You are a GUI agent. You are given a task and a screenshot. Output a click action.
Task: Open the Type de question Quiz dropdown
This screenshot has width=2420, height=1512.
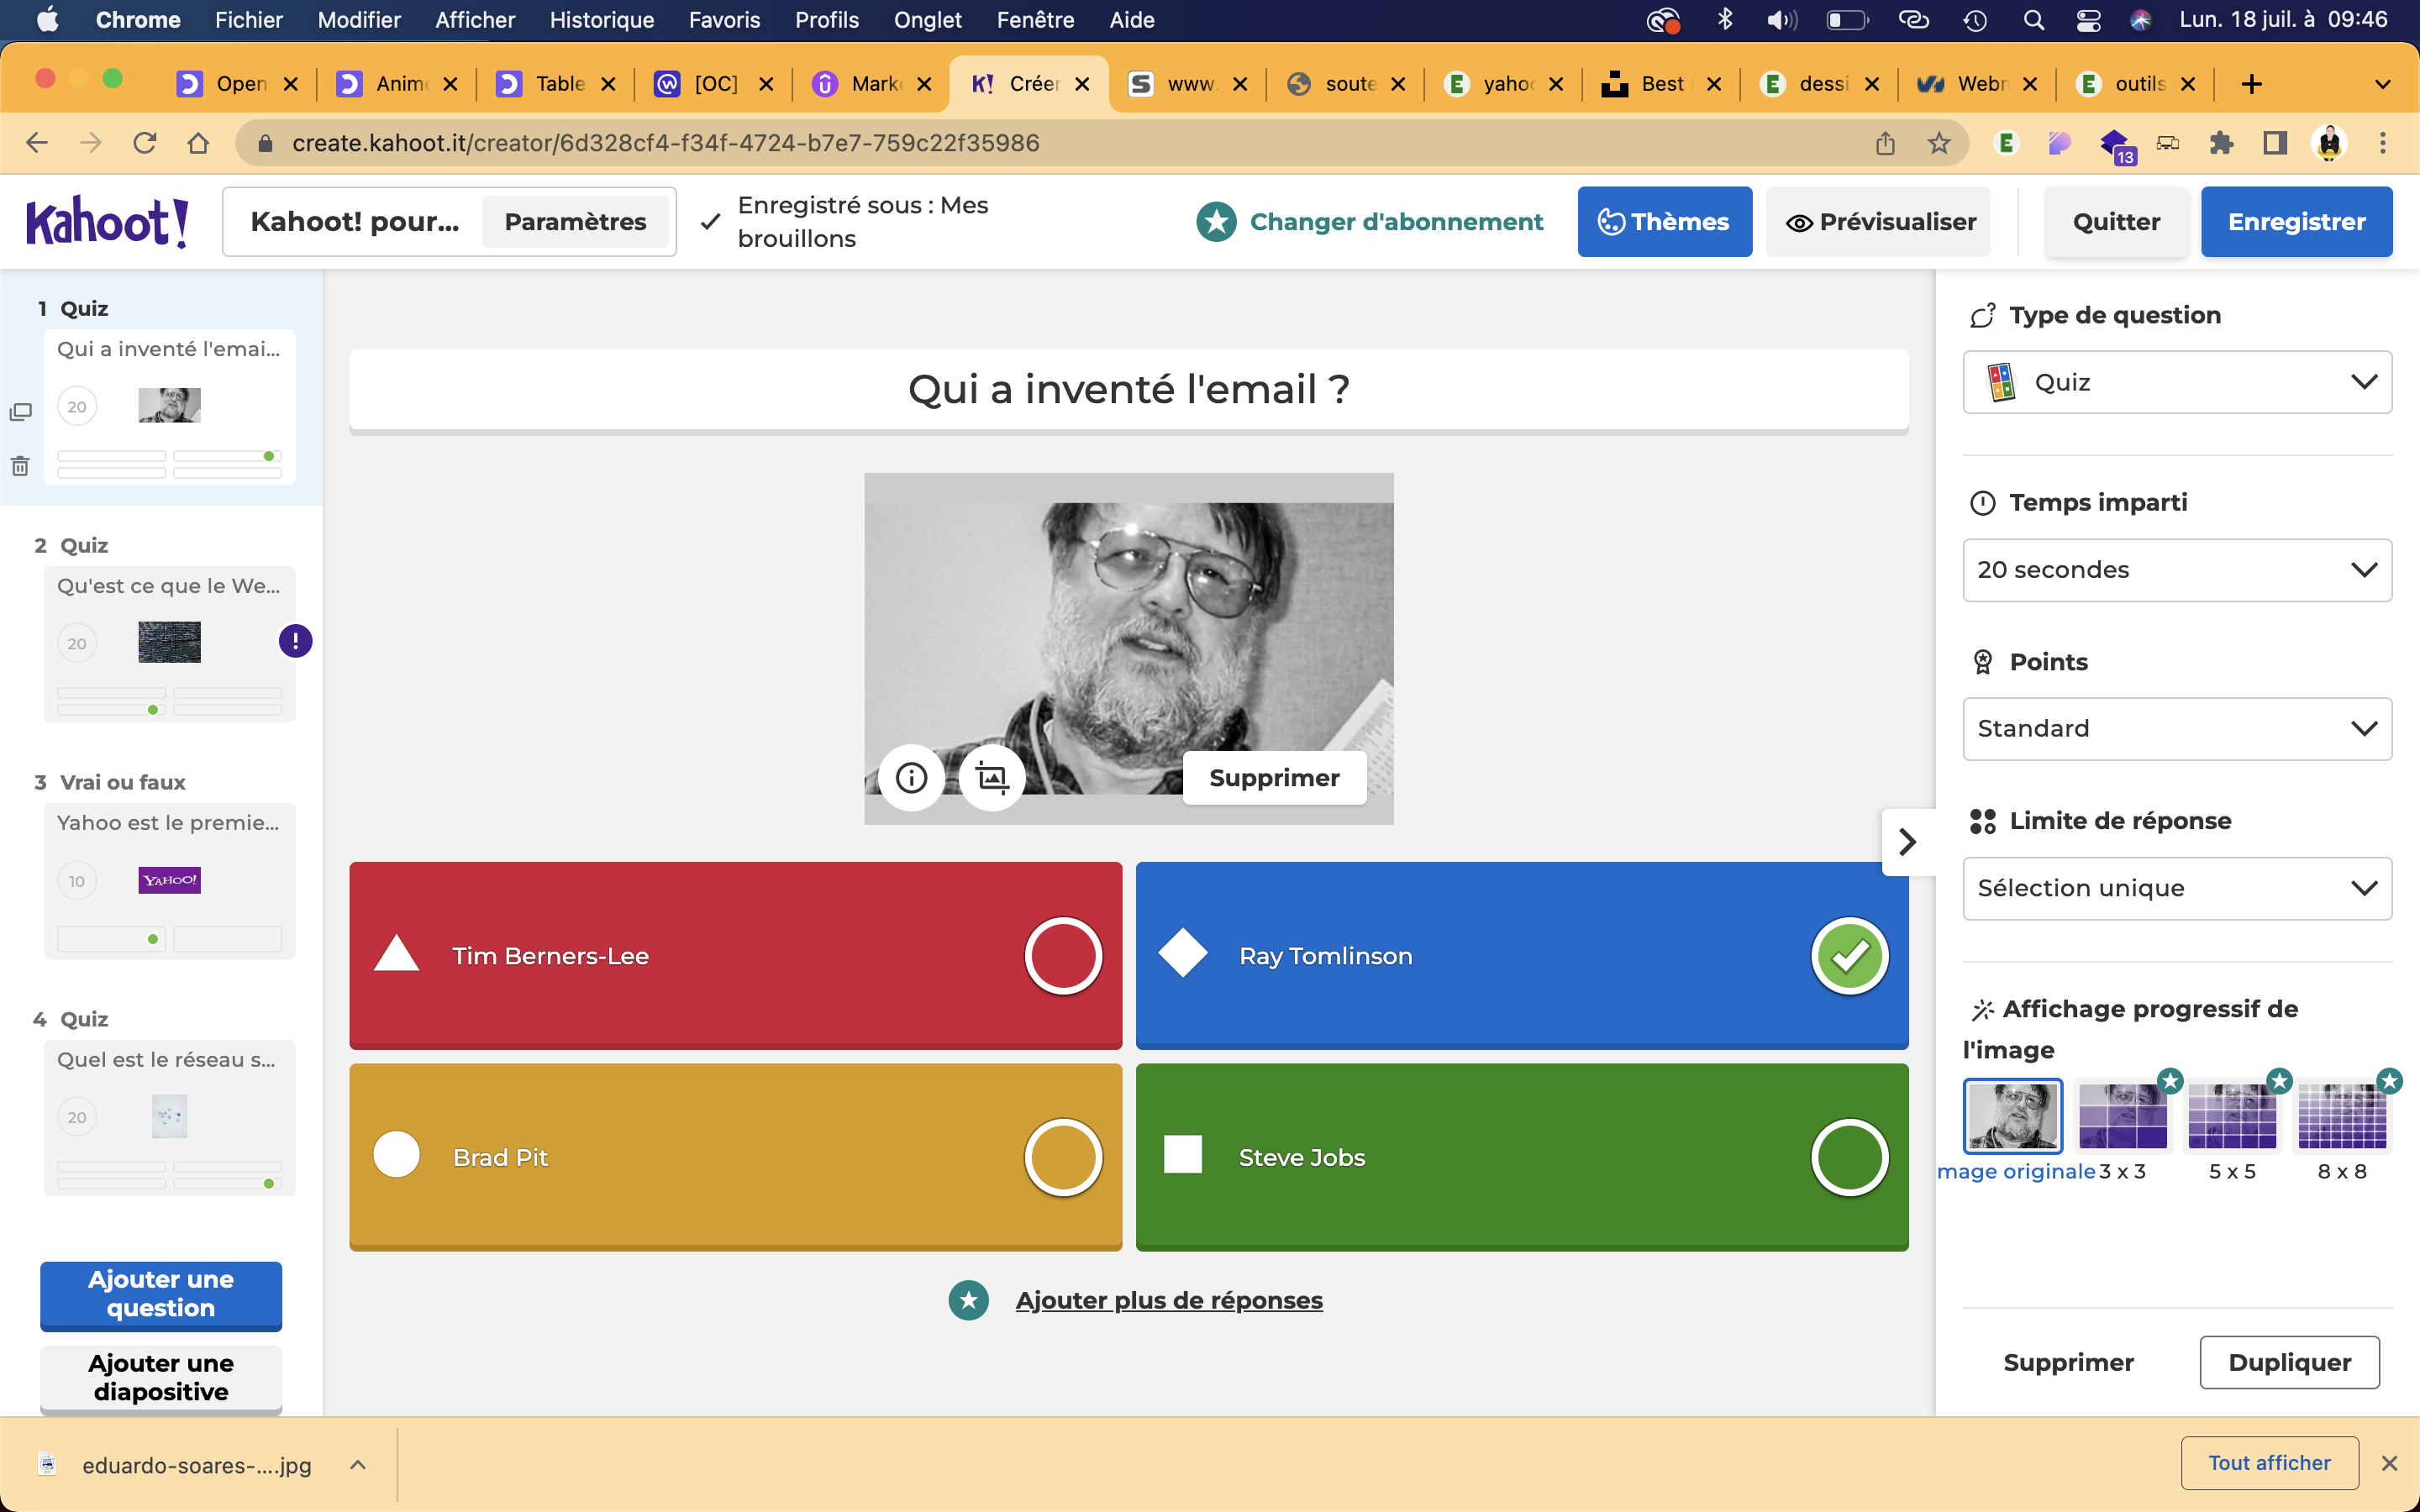[2176, 382]
